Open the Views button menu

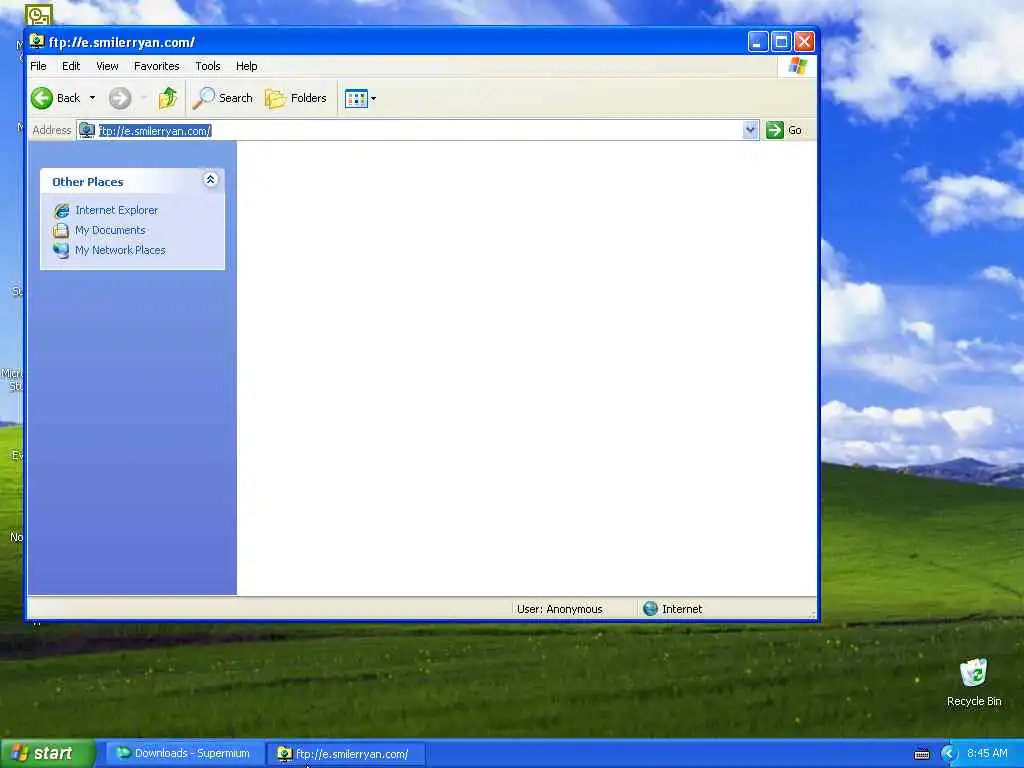click(x=360, y=99)
